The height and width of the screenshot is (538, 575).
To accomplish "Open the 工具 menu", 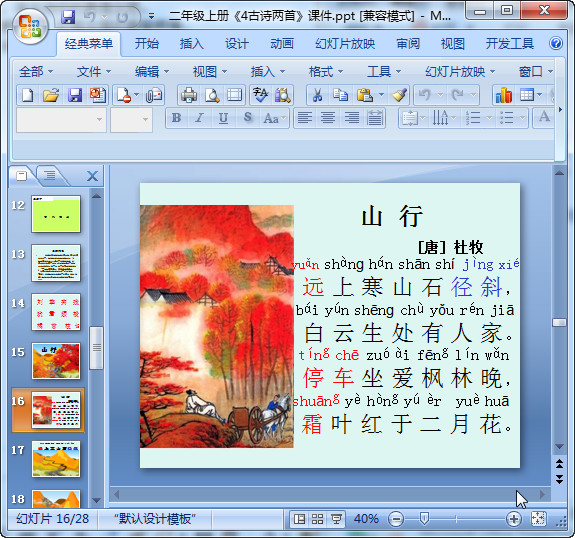I will [384, 72].
